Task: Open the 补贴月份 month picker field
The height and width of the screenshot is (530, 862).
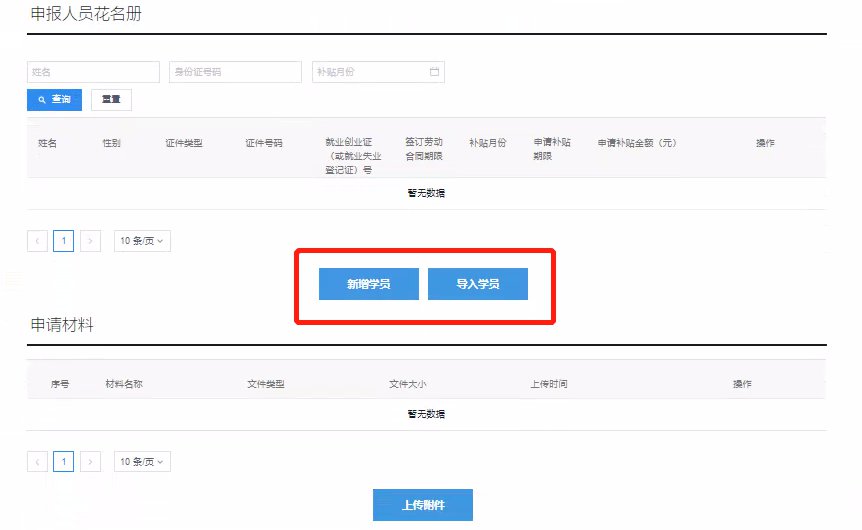Action: click(x=378, y=72)
